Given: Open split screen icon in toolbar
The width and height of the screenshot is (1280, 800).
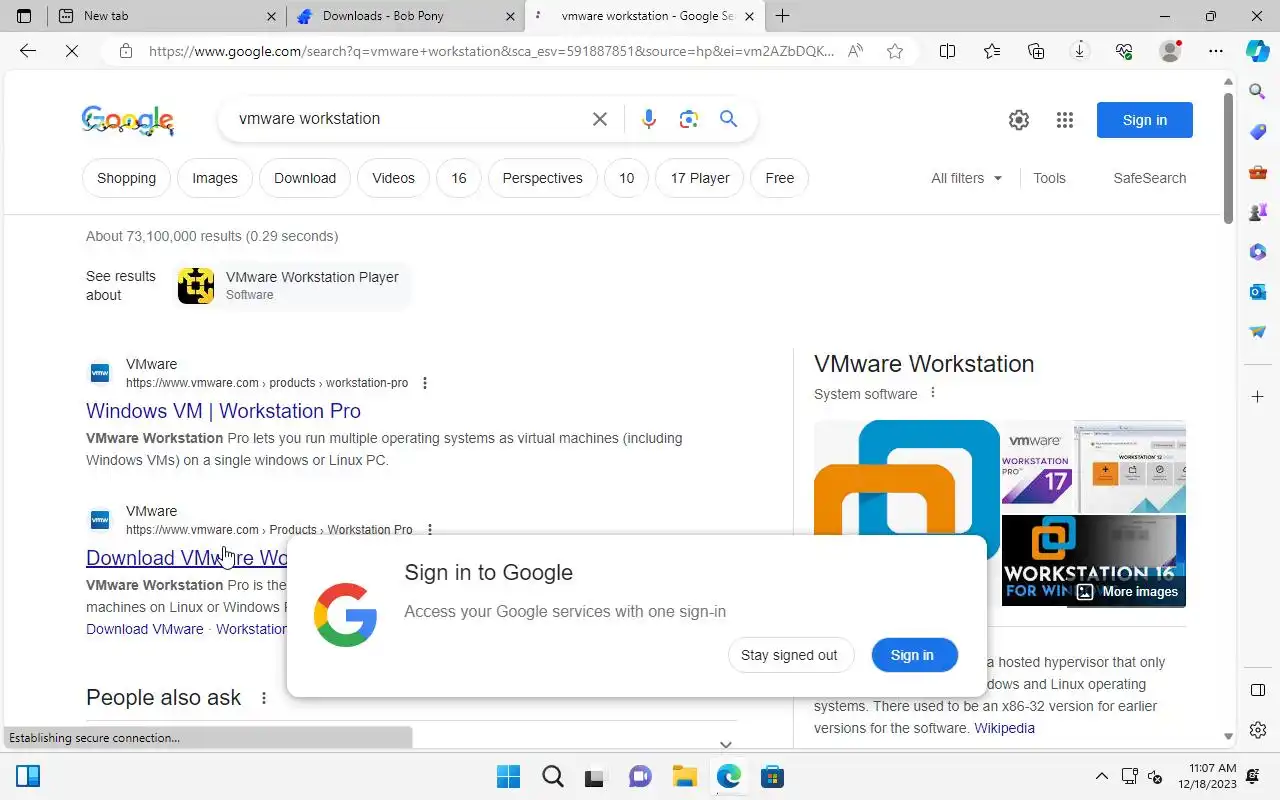Looking at the screenshot, I should click(947, 51).
